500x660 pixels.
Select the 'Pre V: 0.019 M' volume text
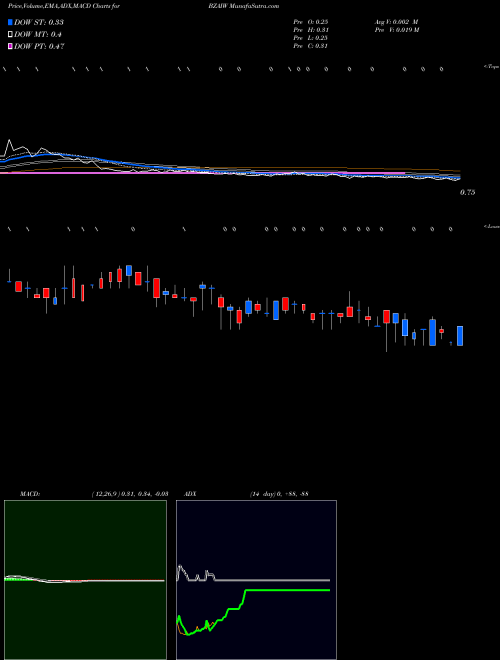tap(396, 30)
